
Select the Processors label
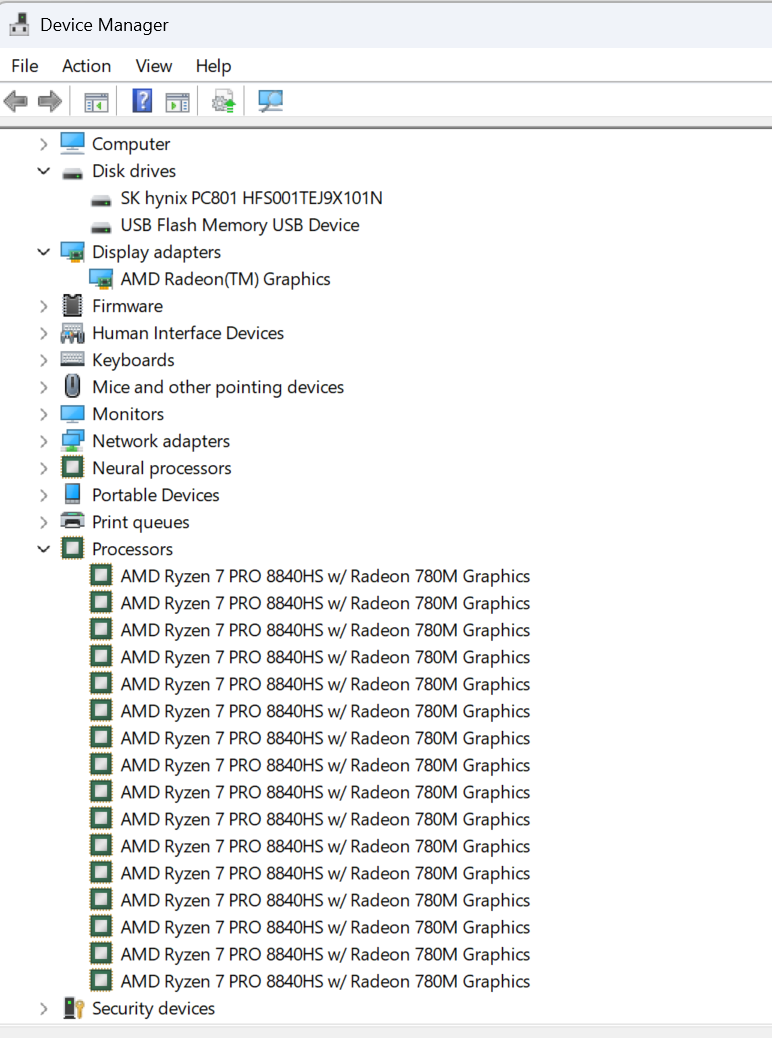[132, 549]
